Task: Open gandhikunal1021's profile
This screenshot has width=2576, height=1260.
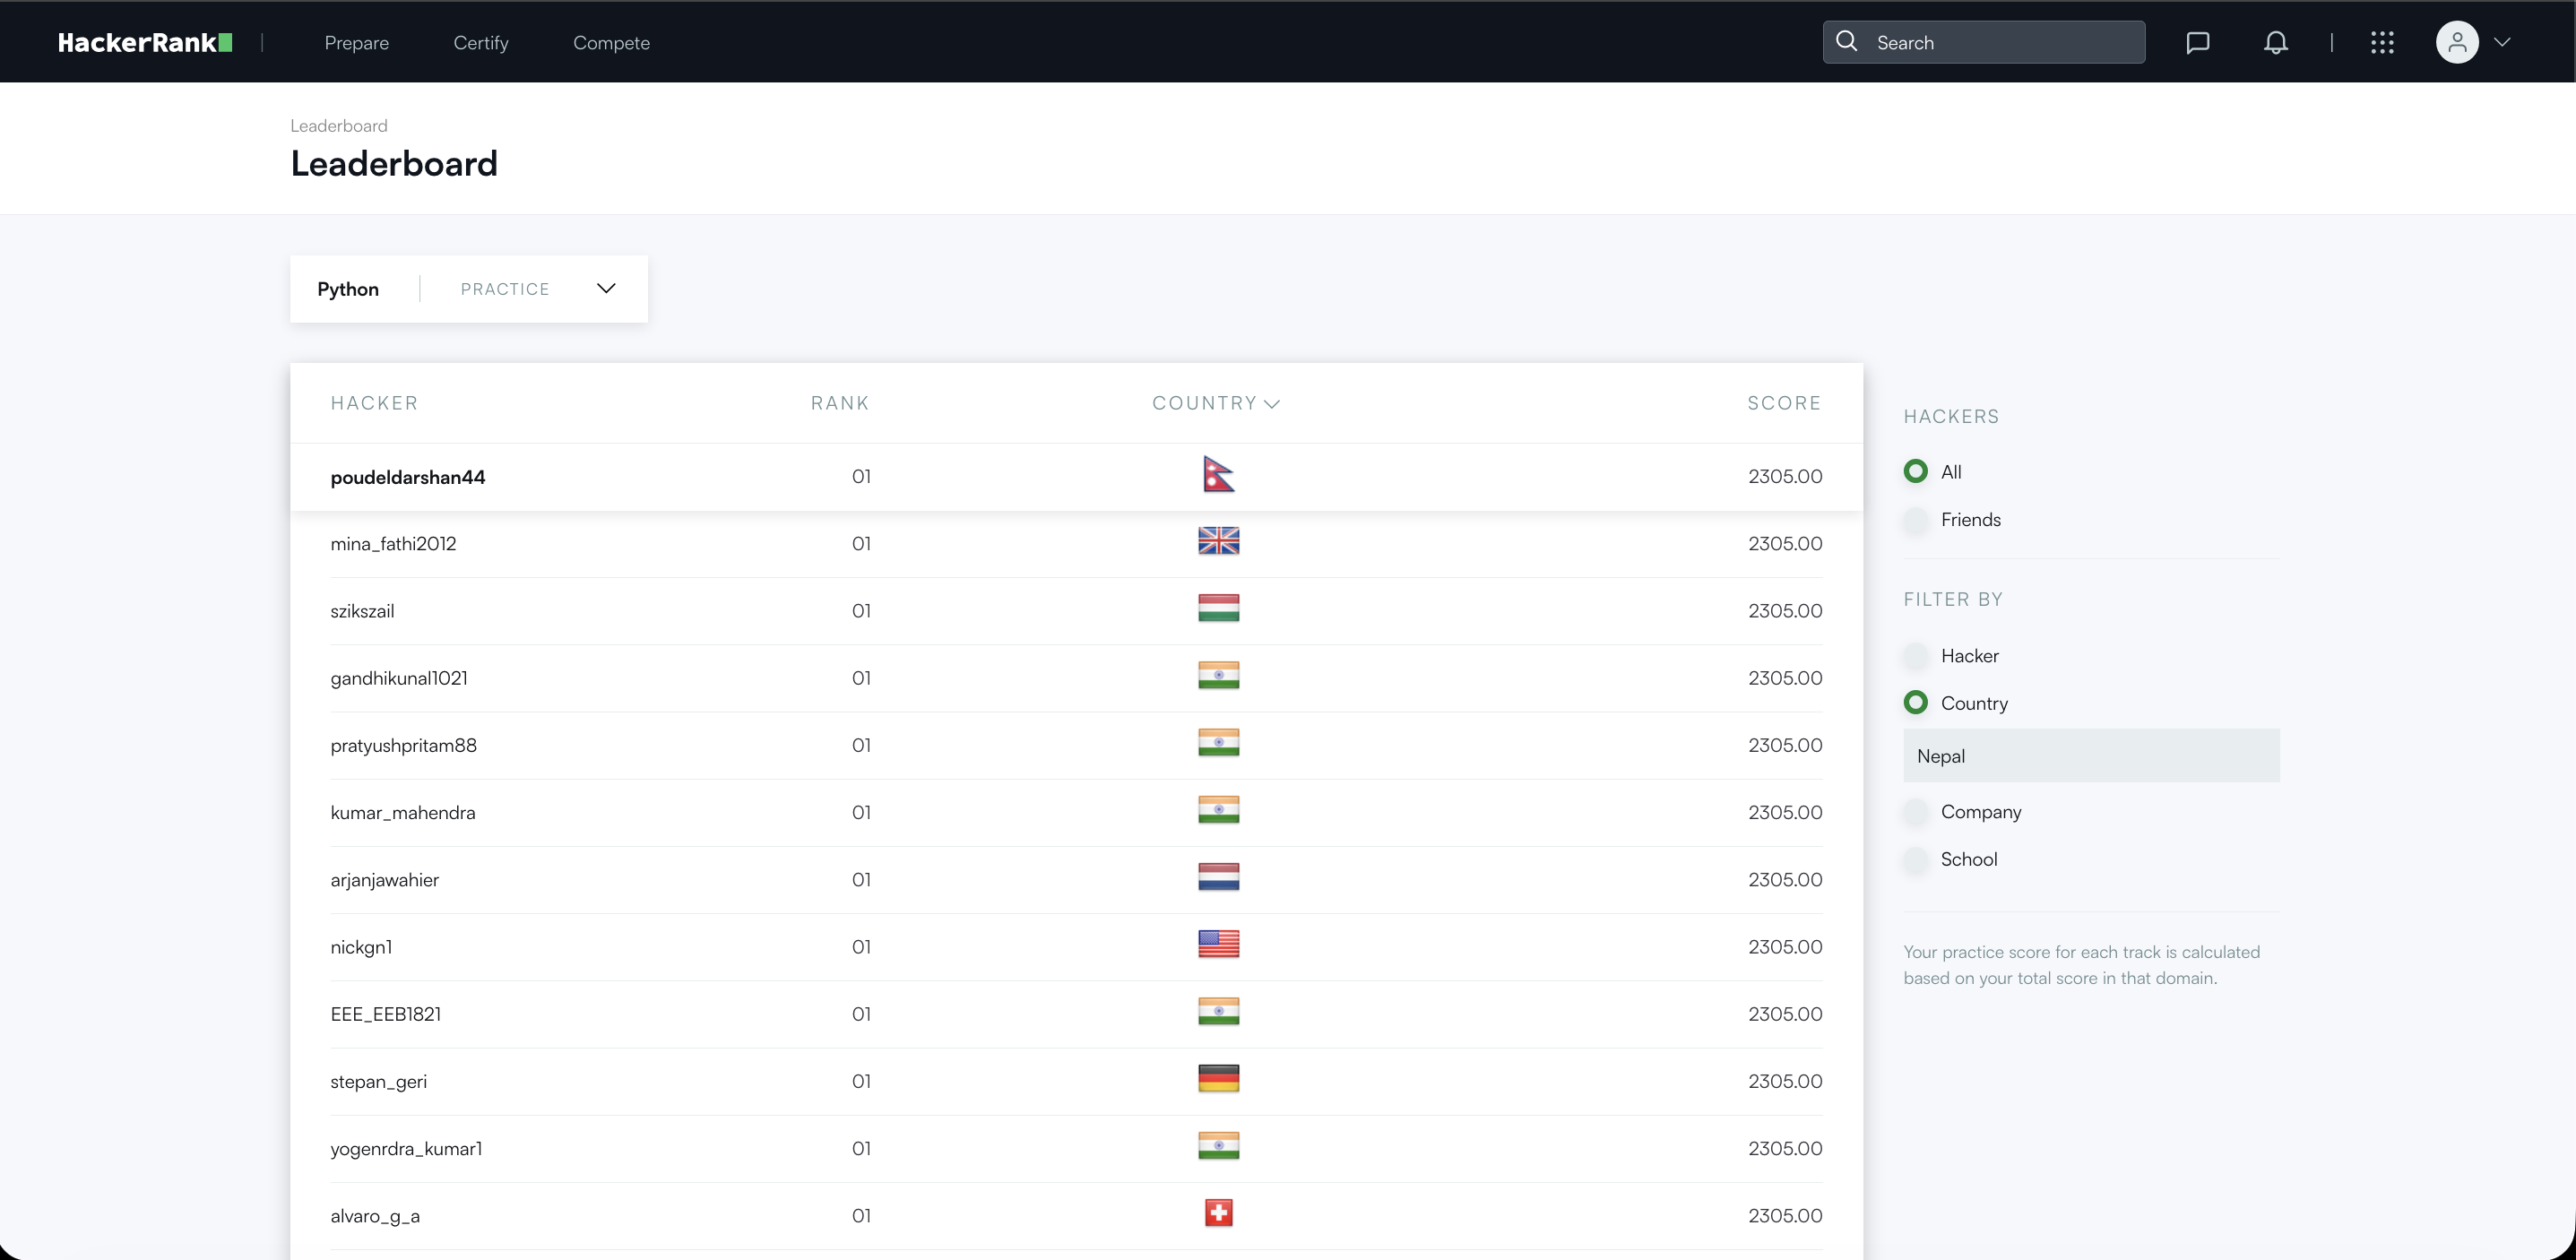Action: [x=399, y=678]
